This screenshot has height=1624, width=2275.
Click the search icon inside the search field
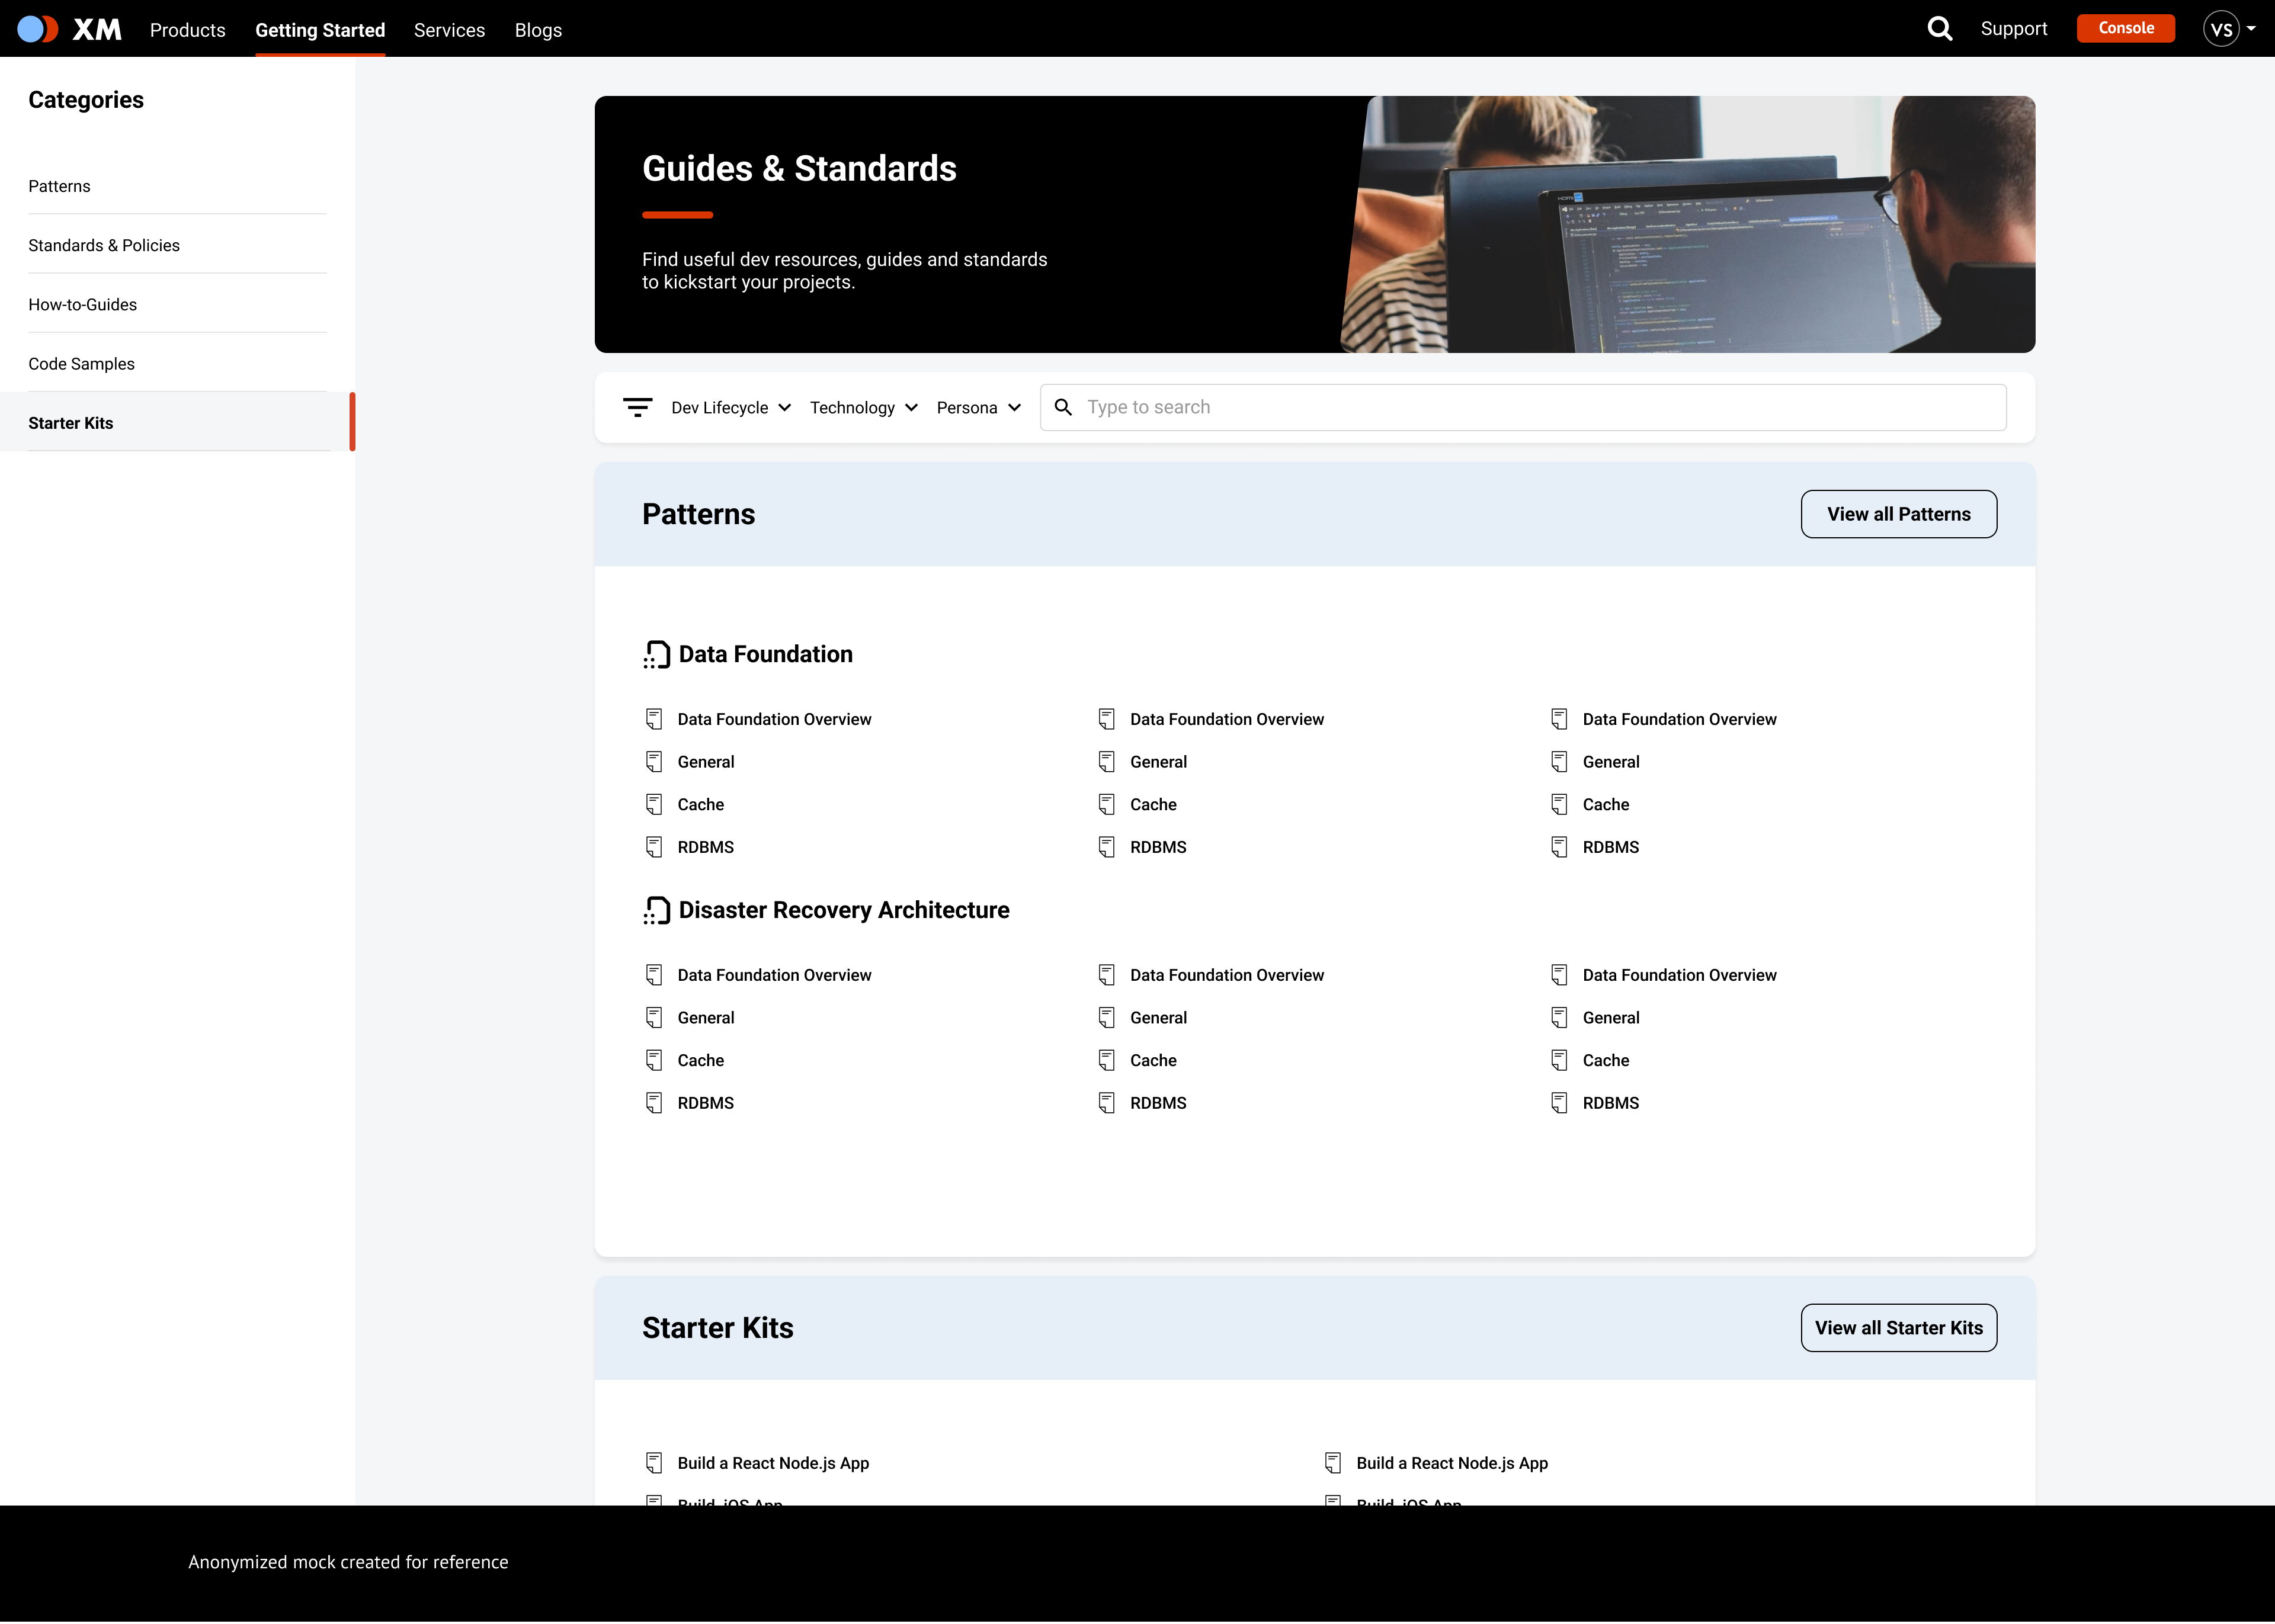tap(1063, 407)
